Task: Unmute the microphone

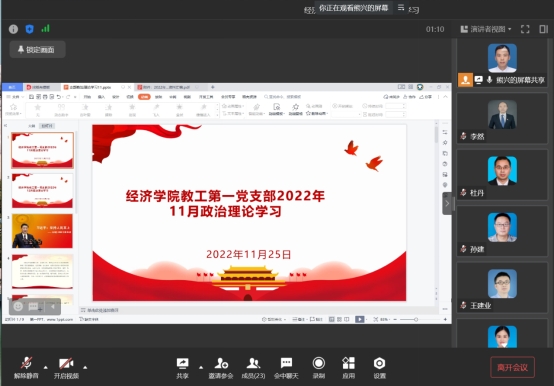Action: [26, 368]
